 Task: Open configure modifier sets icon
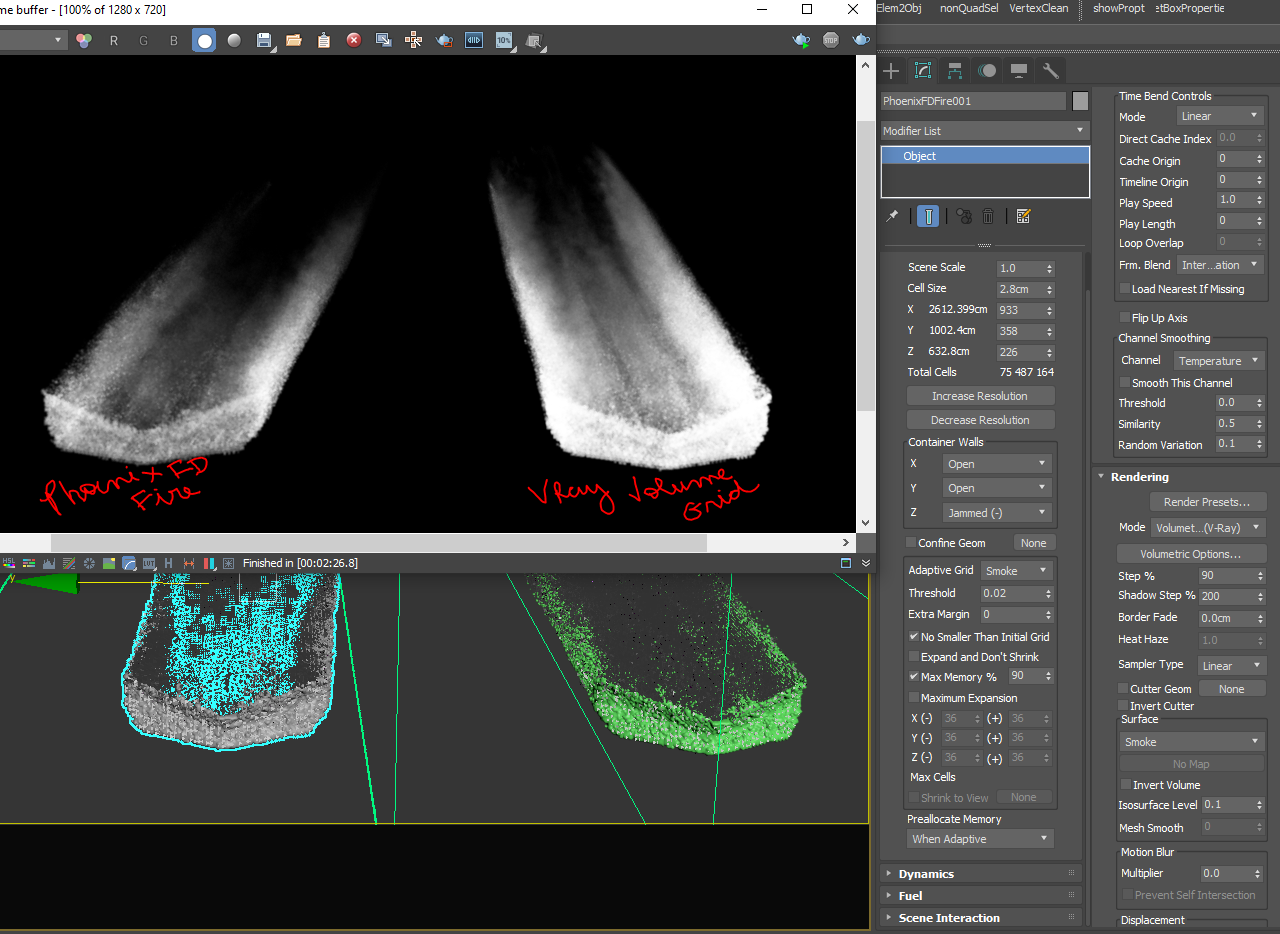tap(1023, 216)
